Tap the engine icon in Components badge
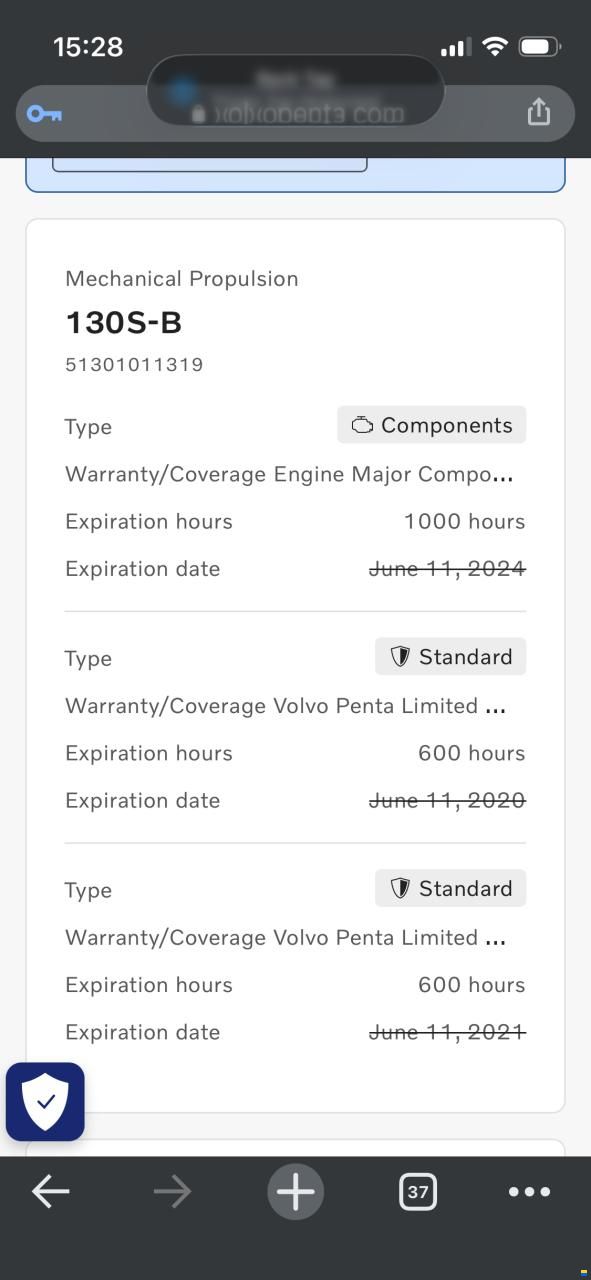 [x=362, y=425]
